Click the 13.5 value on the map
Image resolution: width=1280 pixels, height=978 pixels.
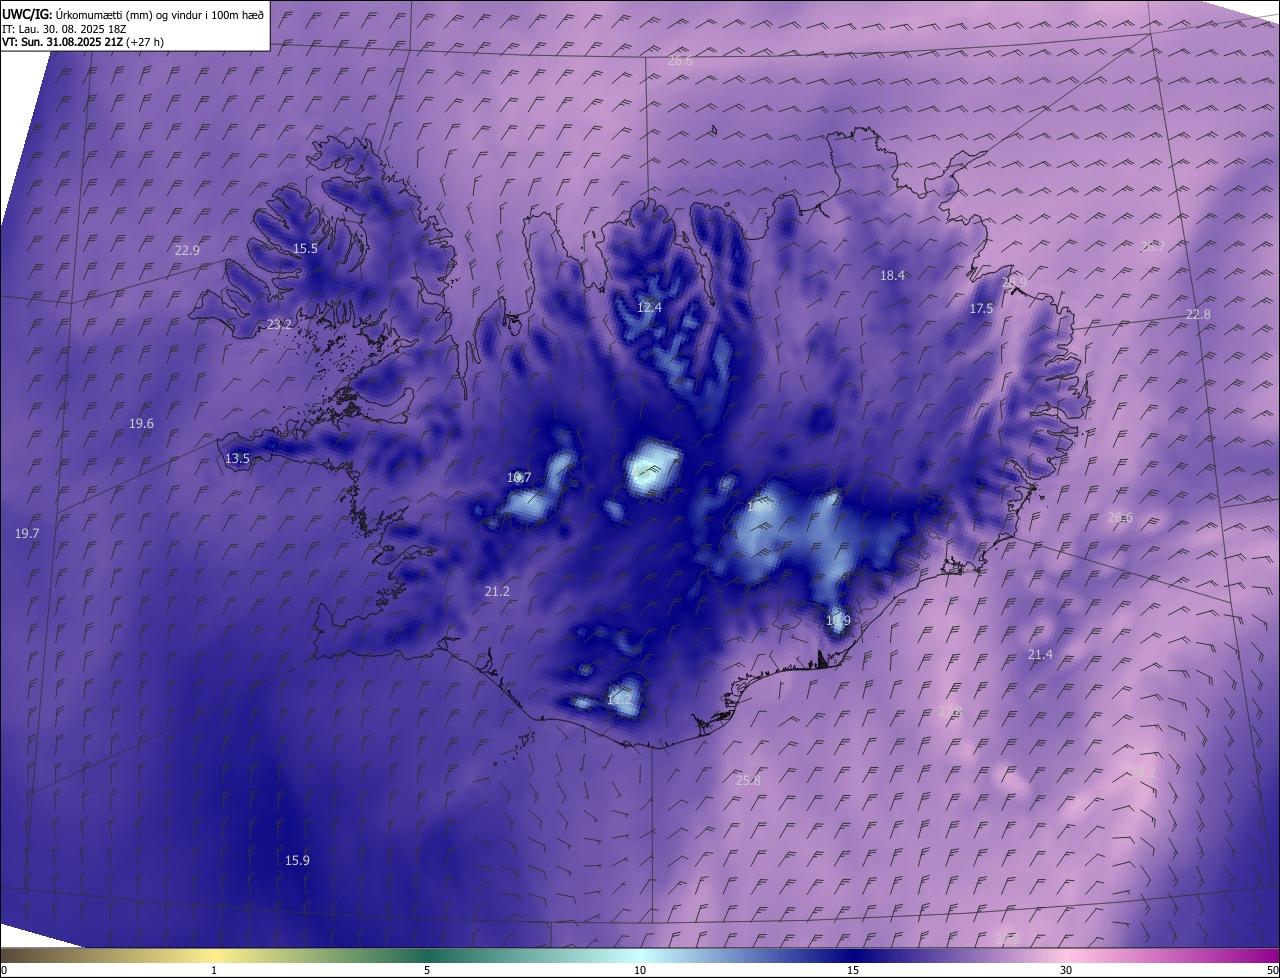point(237,458)
